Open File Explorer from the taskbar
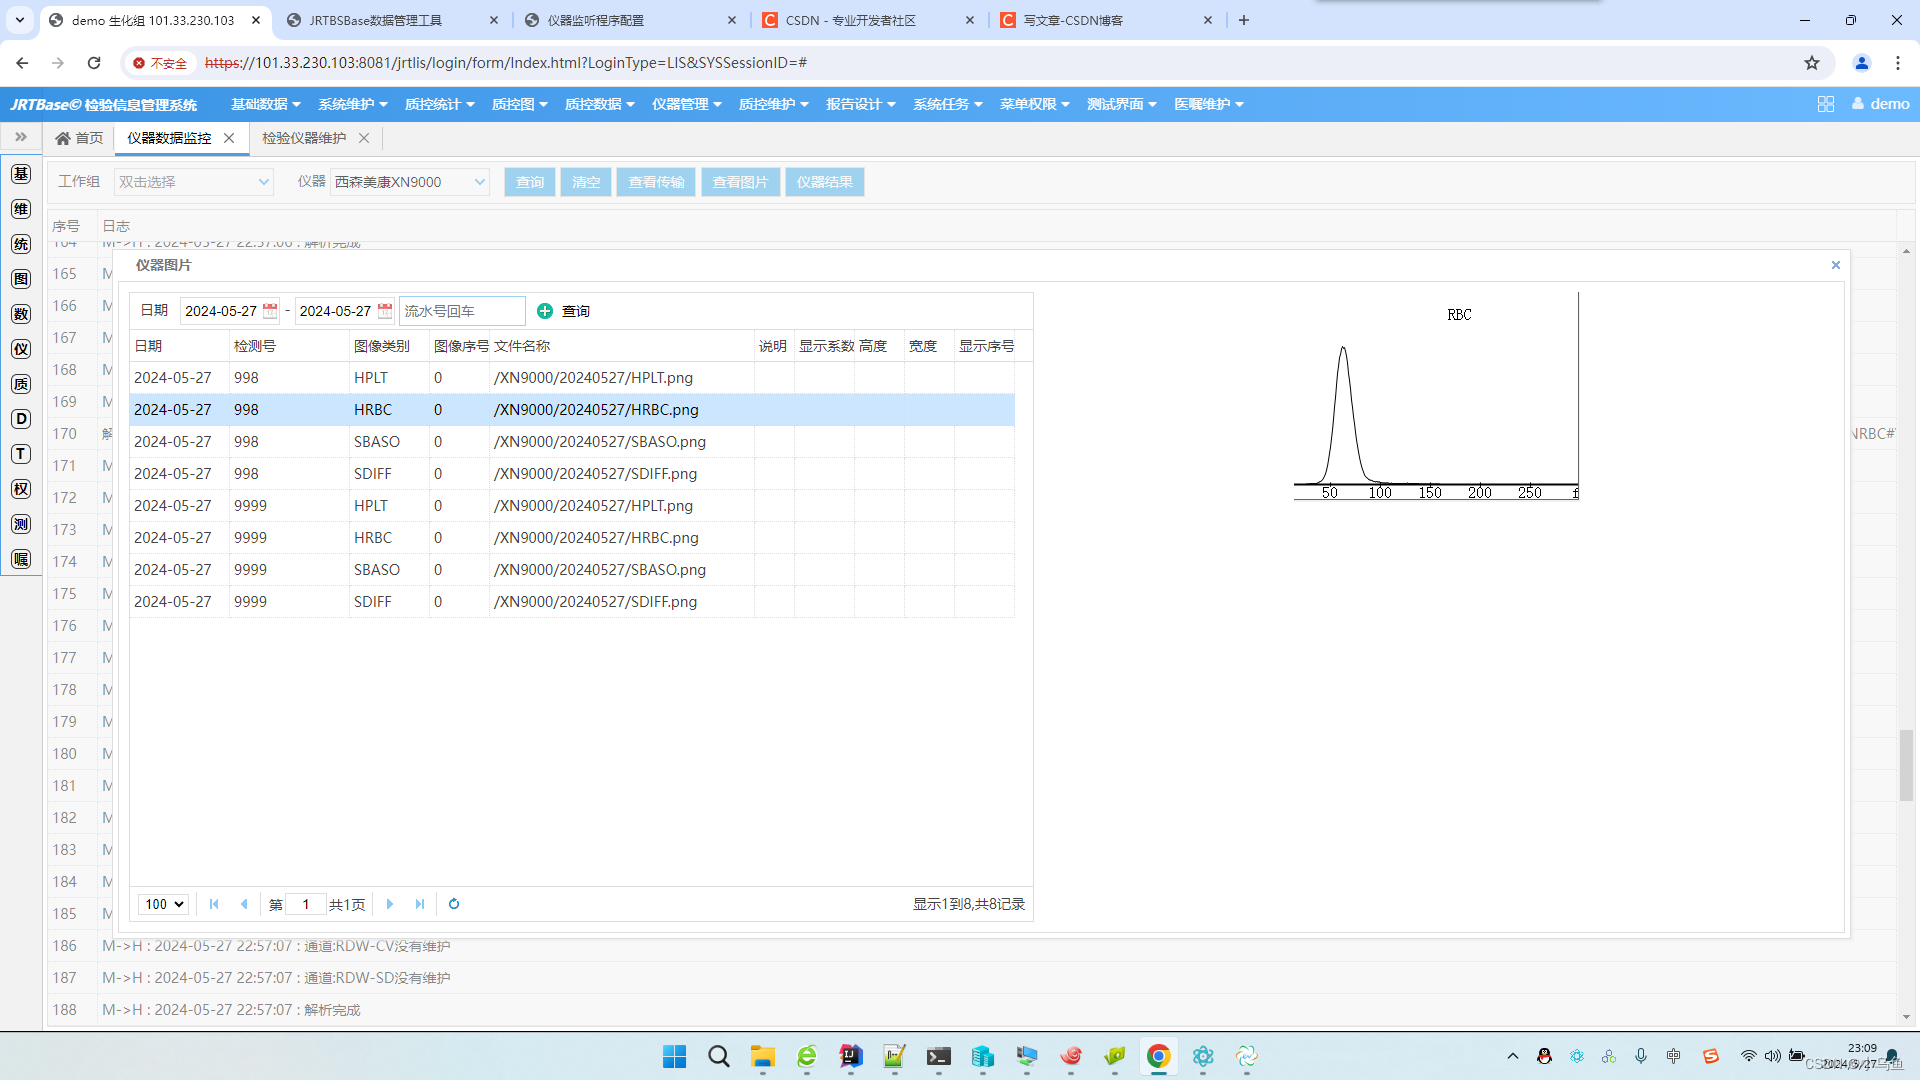Screen dimensions: 1920x1080 click(763, 1056)
